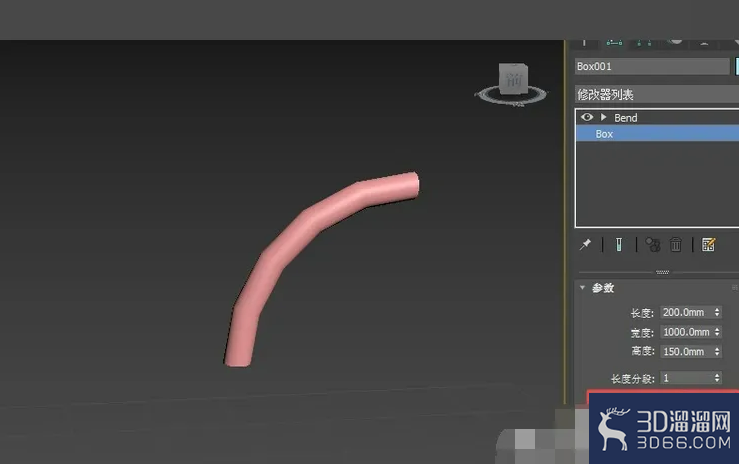This screenshot has width=739, height=464.
Task: Collapse the 参数 rollout
Action: 583,287
